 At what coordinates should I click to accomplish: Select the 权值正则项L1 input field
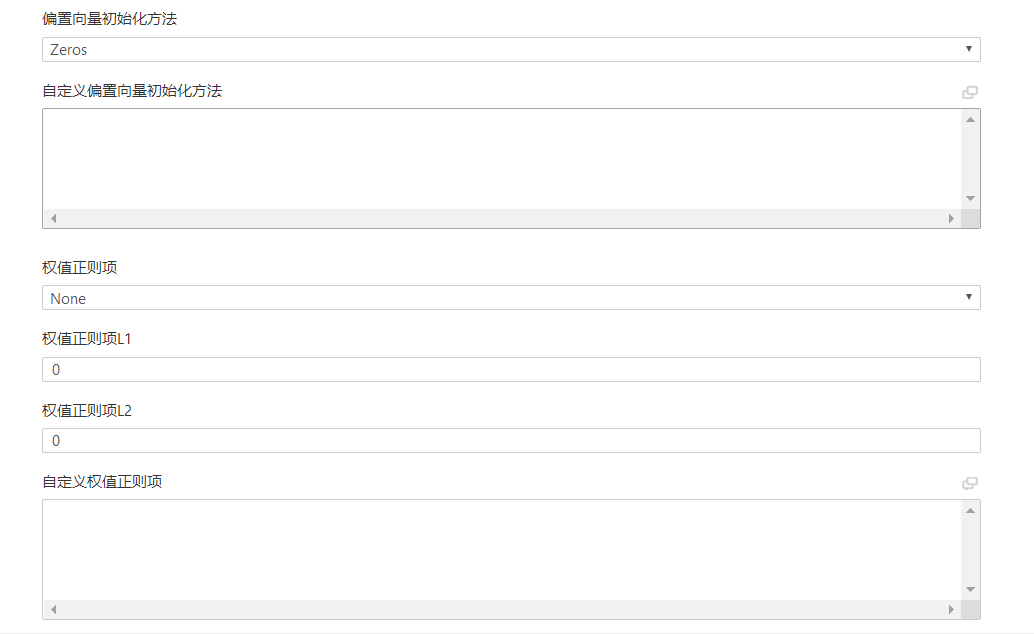point(511,369)
